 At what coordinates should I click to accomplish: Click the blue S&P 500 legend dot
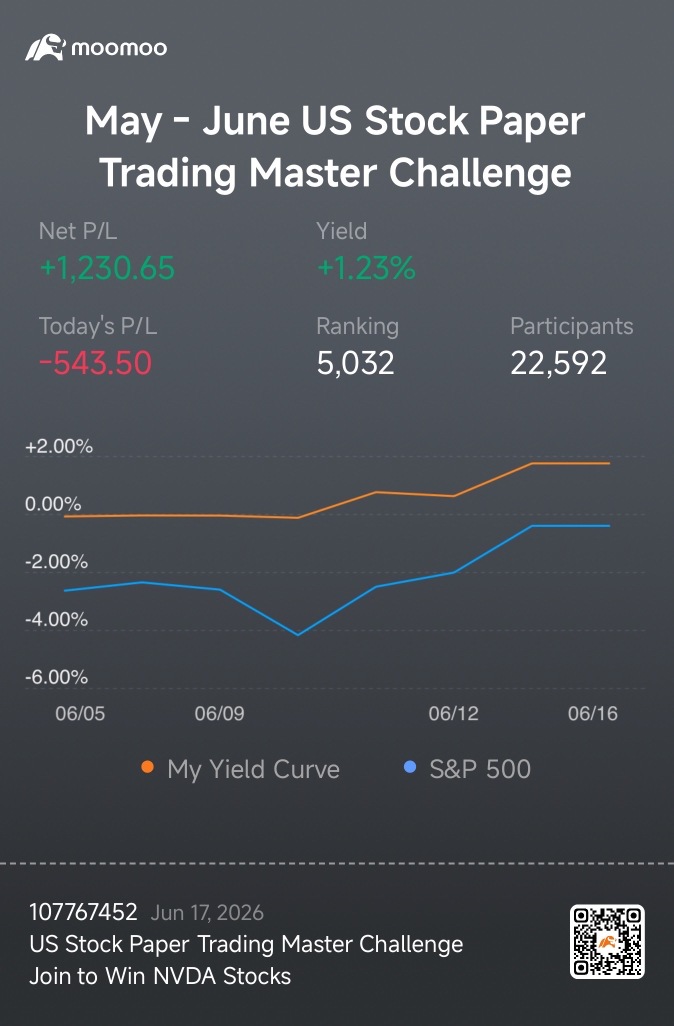[410, 768]
